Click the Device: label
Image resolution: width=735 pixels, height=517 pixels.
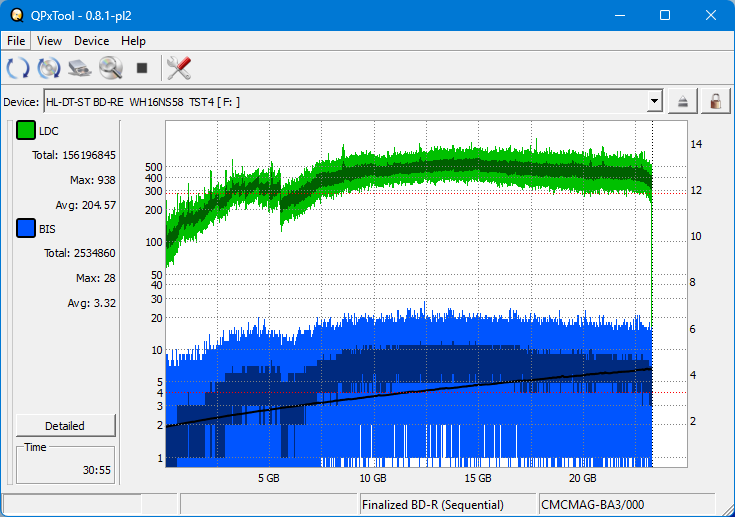click(x=21, y=102)
